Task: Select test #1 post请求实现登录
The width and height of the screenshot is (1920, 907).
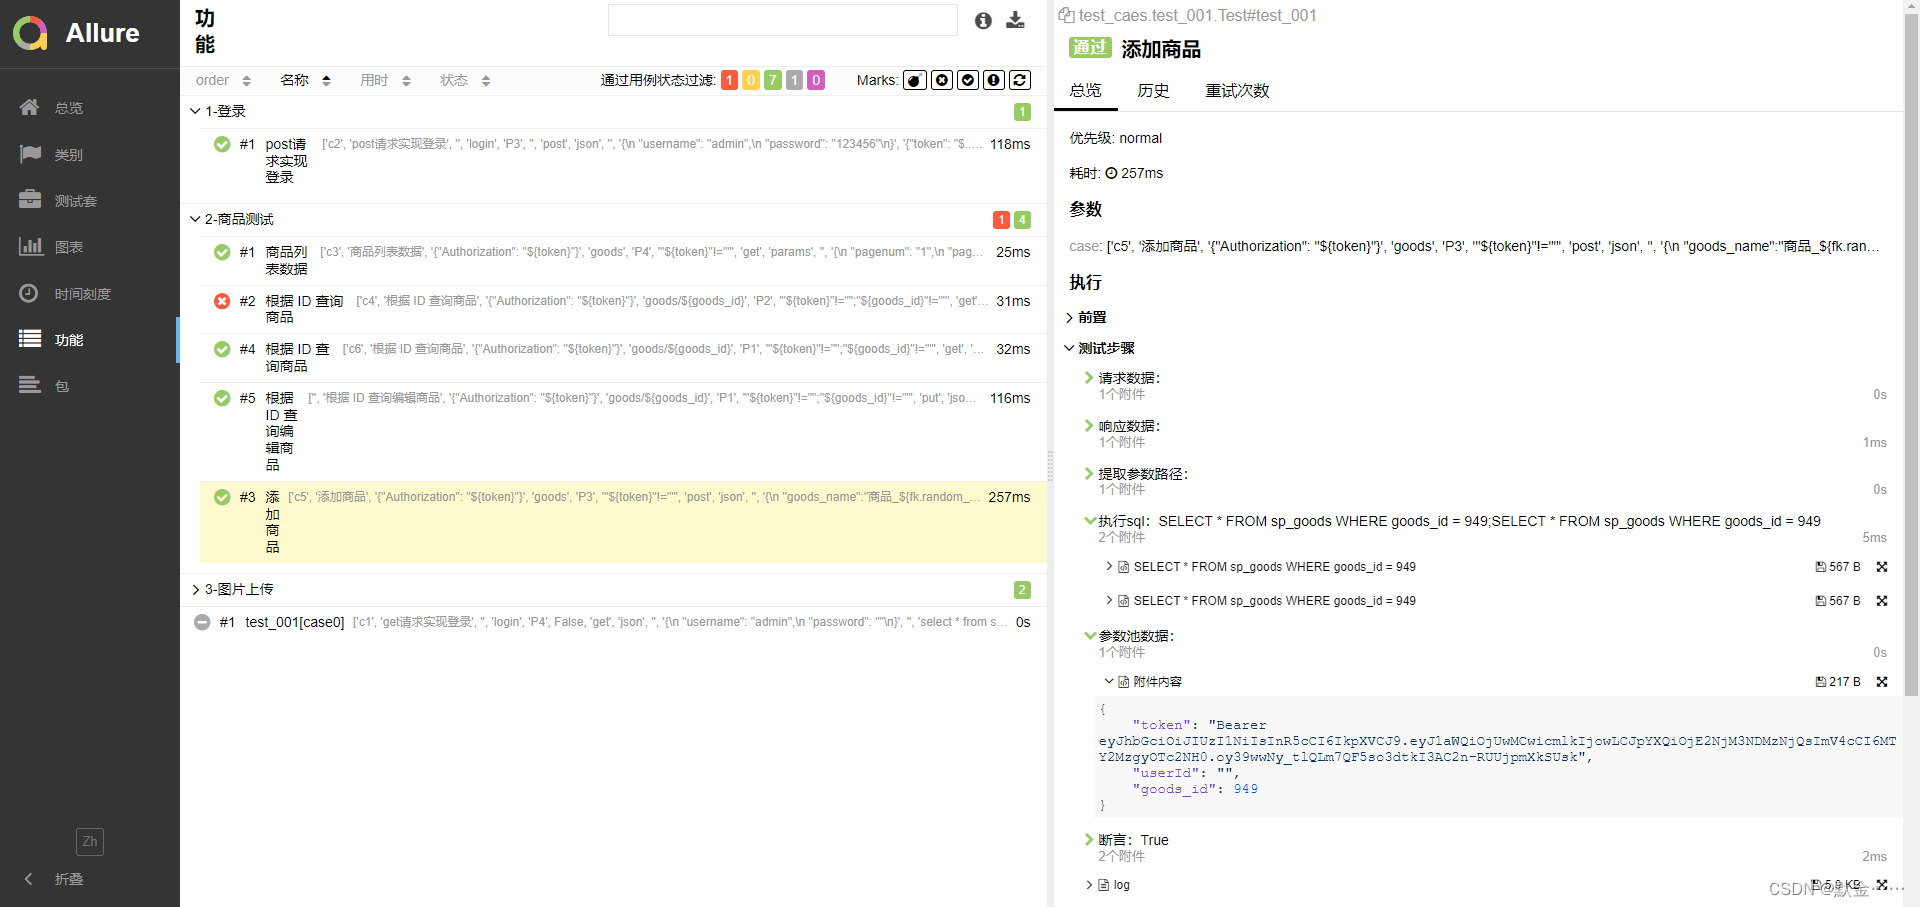Action: pos(623,160)
